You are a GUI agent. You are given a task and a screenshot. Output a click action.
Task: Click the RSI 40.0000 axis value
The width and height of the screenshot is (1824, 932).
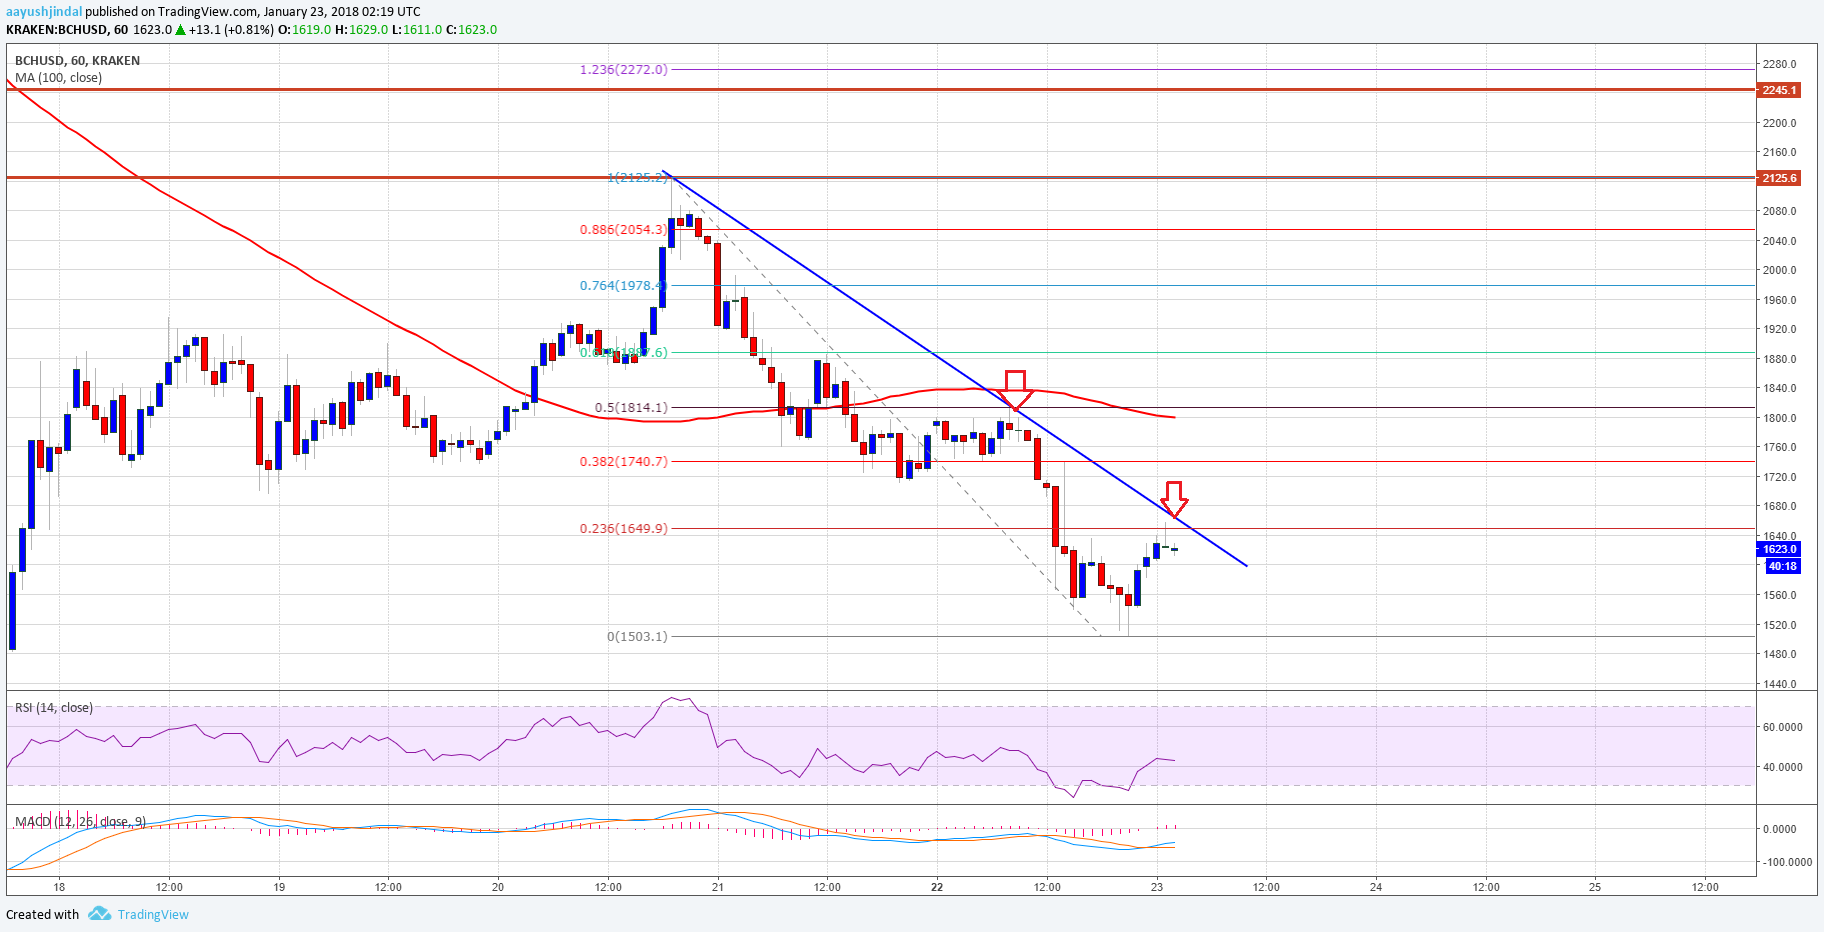1782,767
